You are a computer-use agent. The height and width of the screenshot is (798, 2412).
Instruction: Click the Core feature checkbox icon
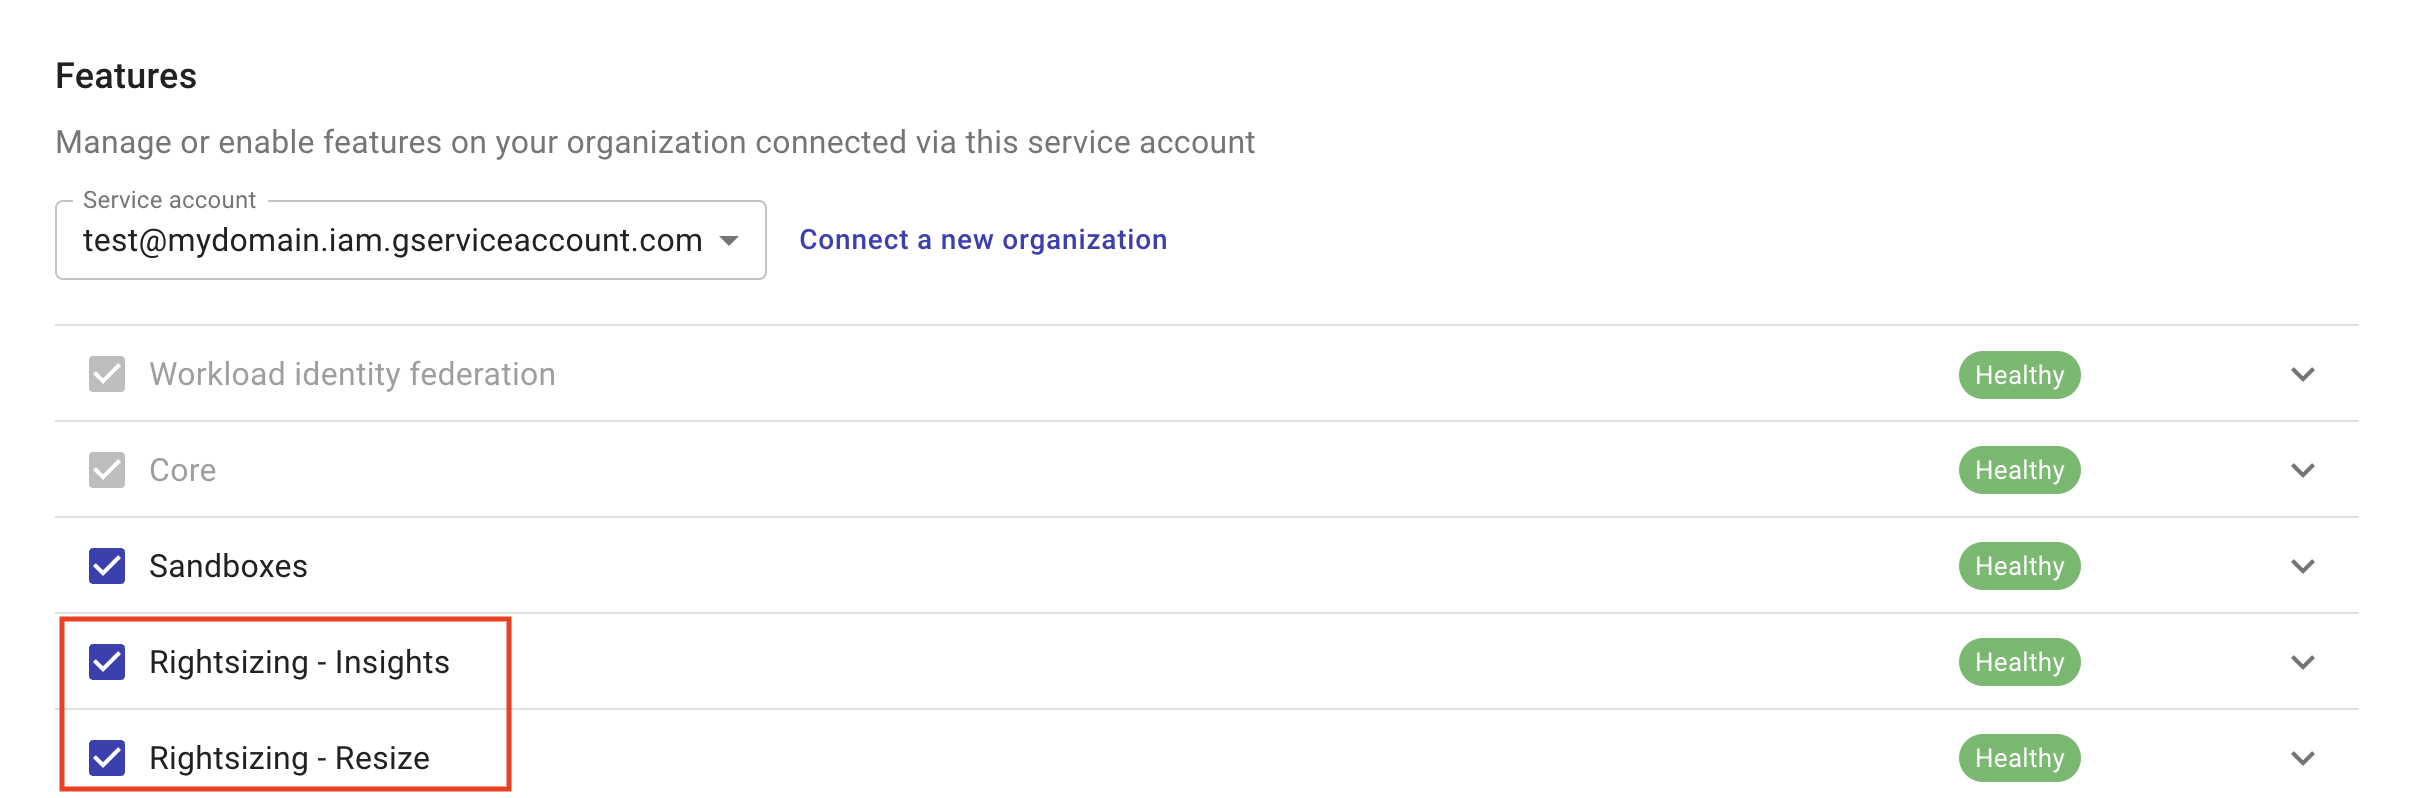click(x=107, y=470)
